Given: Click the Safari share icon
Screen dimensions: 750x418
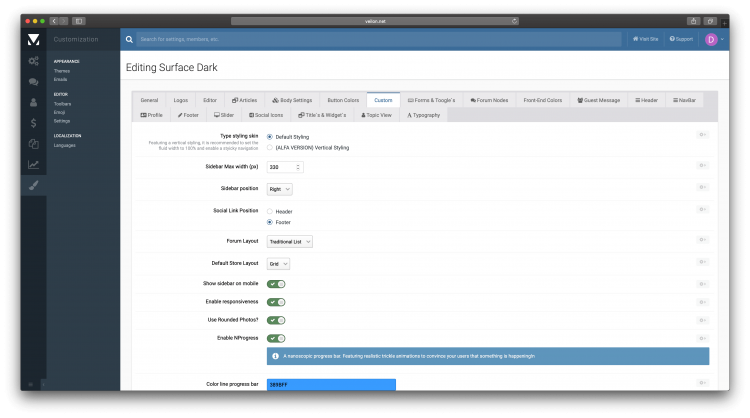Looking at the screenshot, I should (x=692, y=20).
